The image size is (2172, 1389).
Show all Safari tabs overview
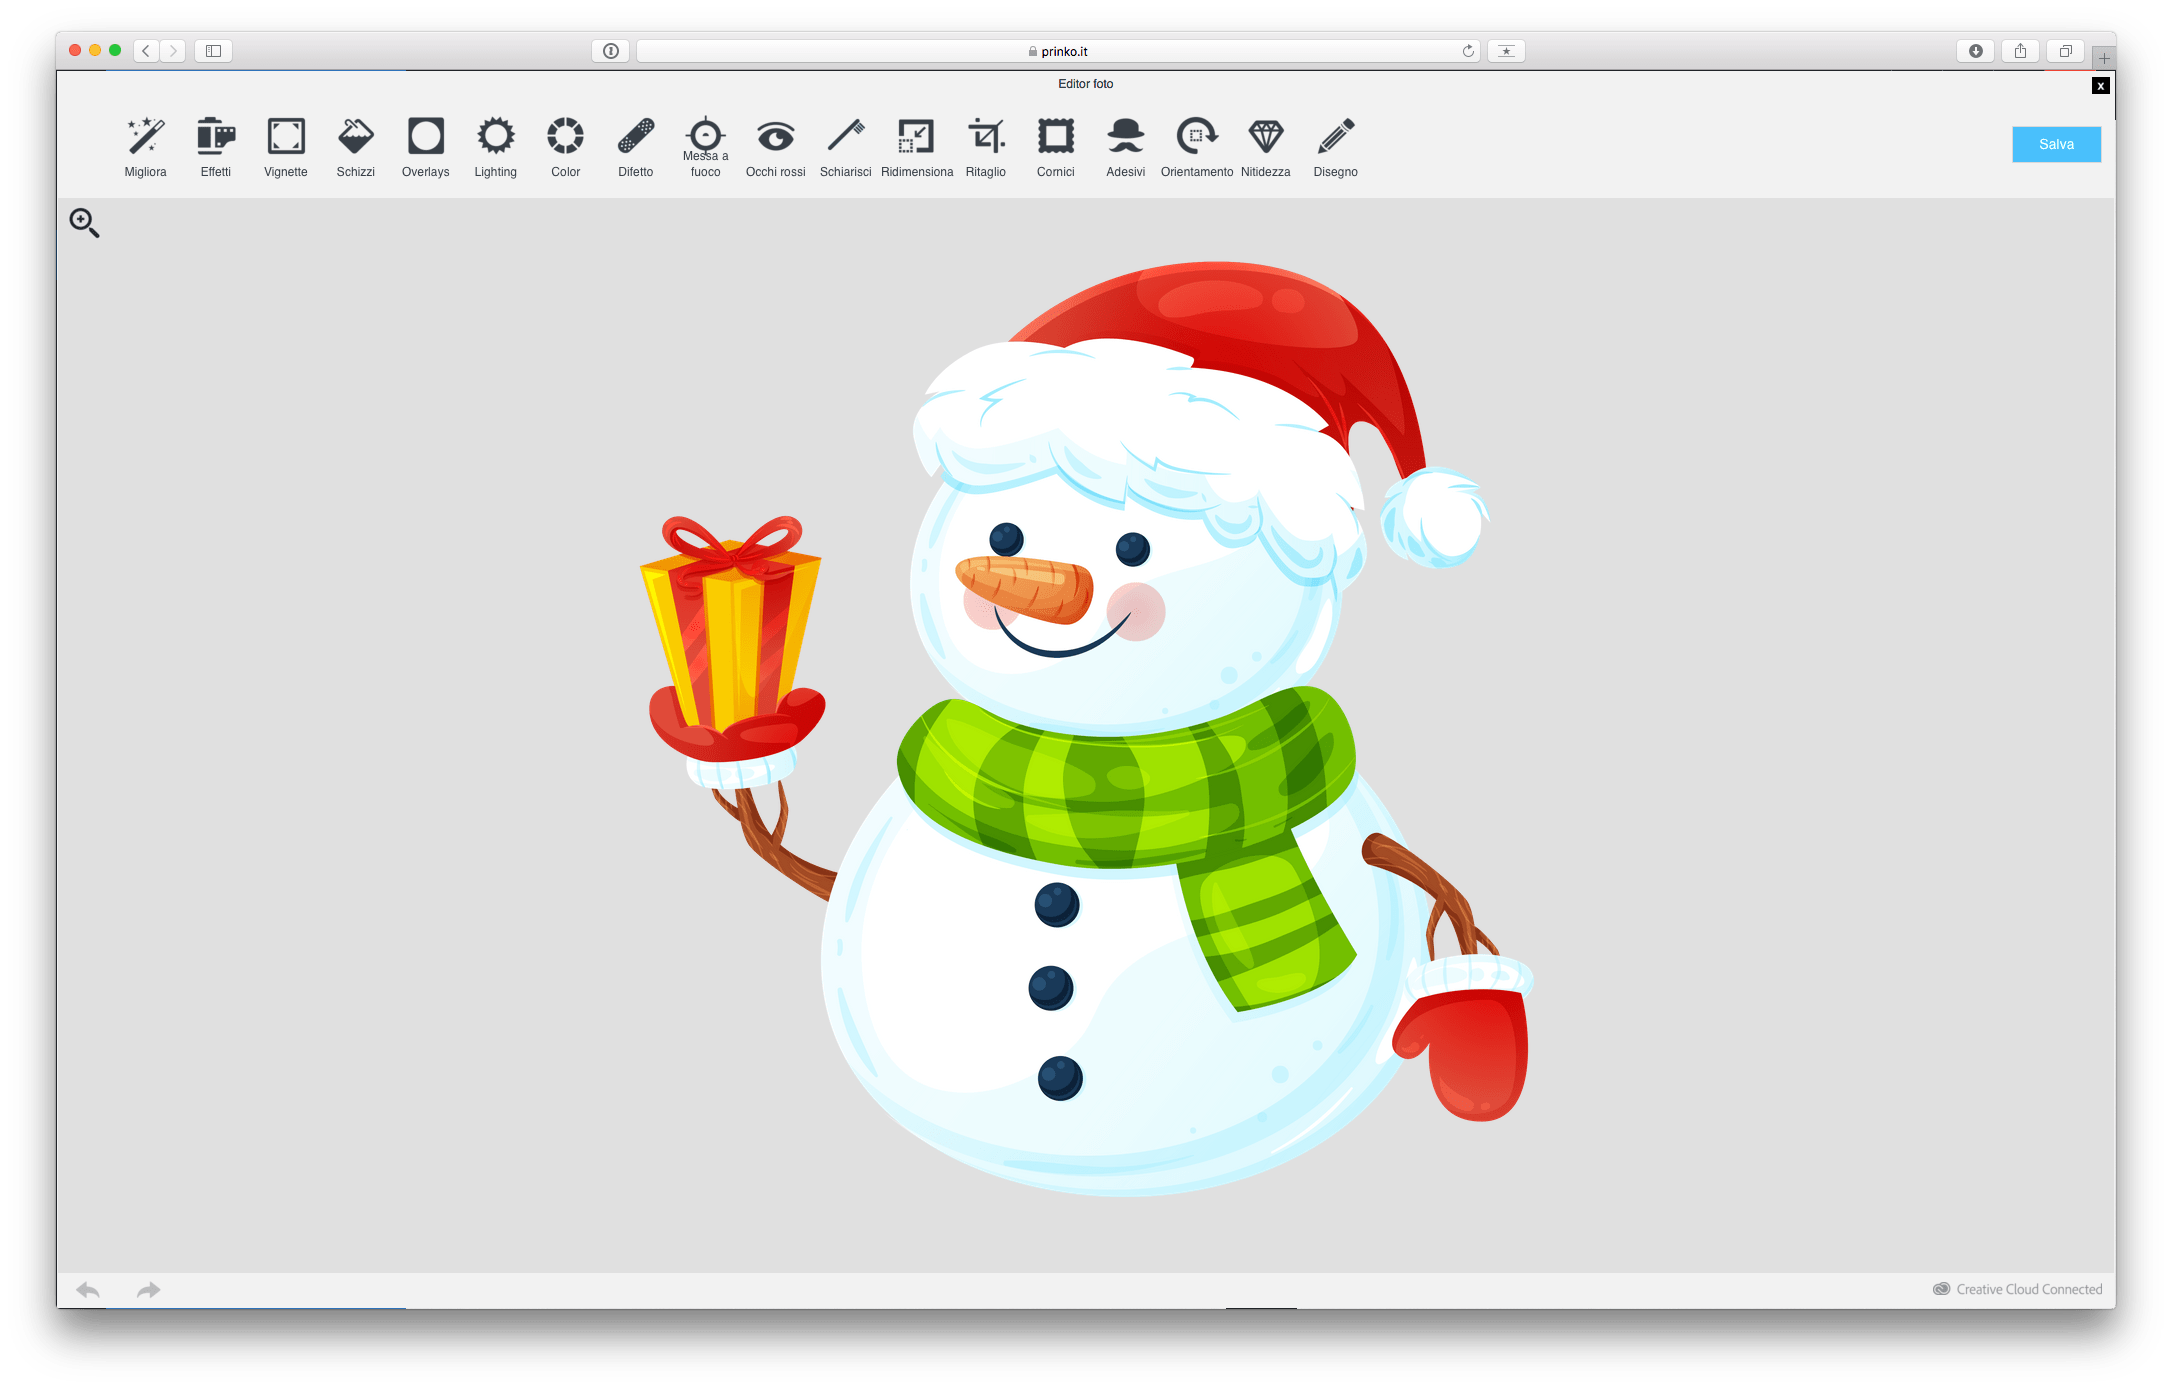coord(2065,51)
